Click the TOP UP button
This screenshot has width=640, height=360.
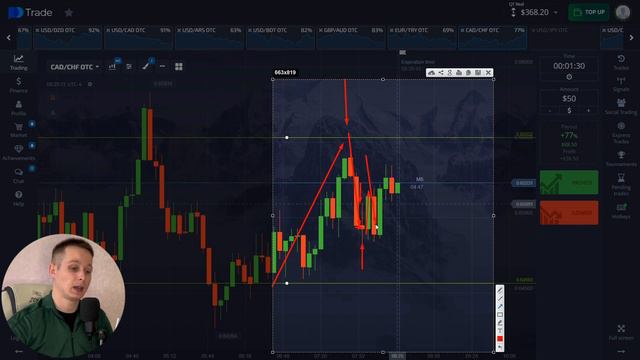pos(589,12)
